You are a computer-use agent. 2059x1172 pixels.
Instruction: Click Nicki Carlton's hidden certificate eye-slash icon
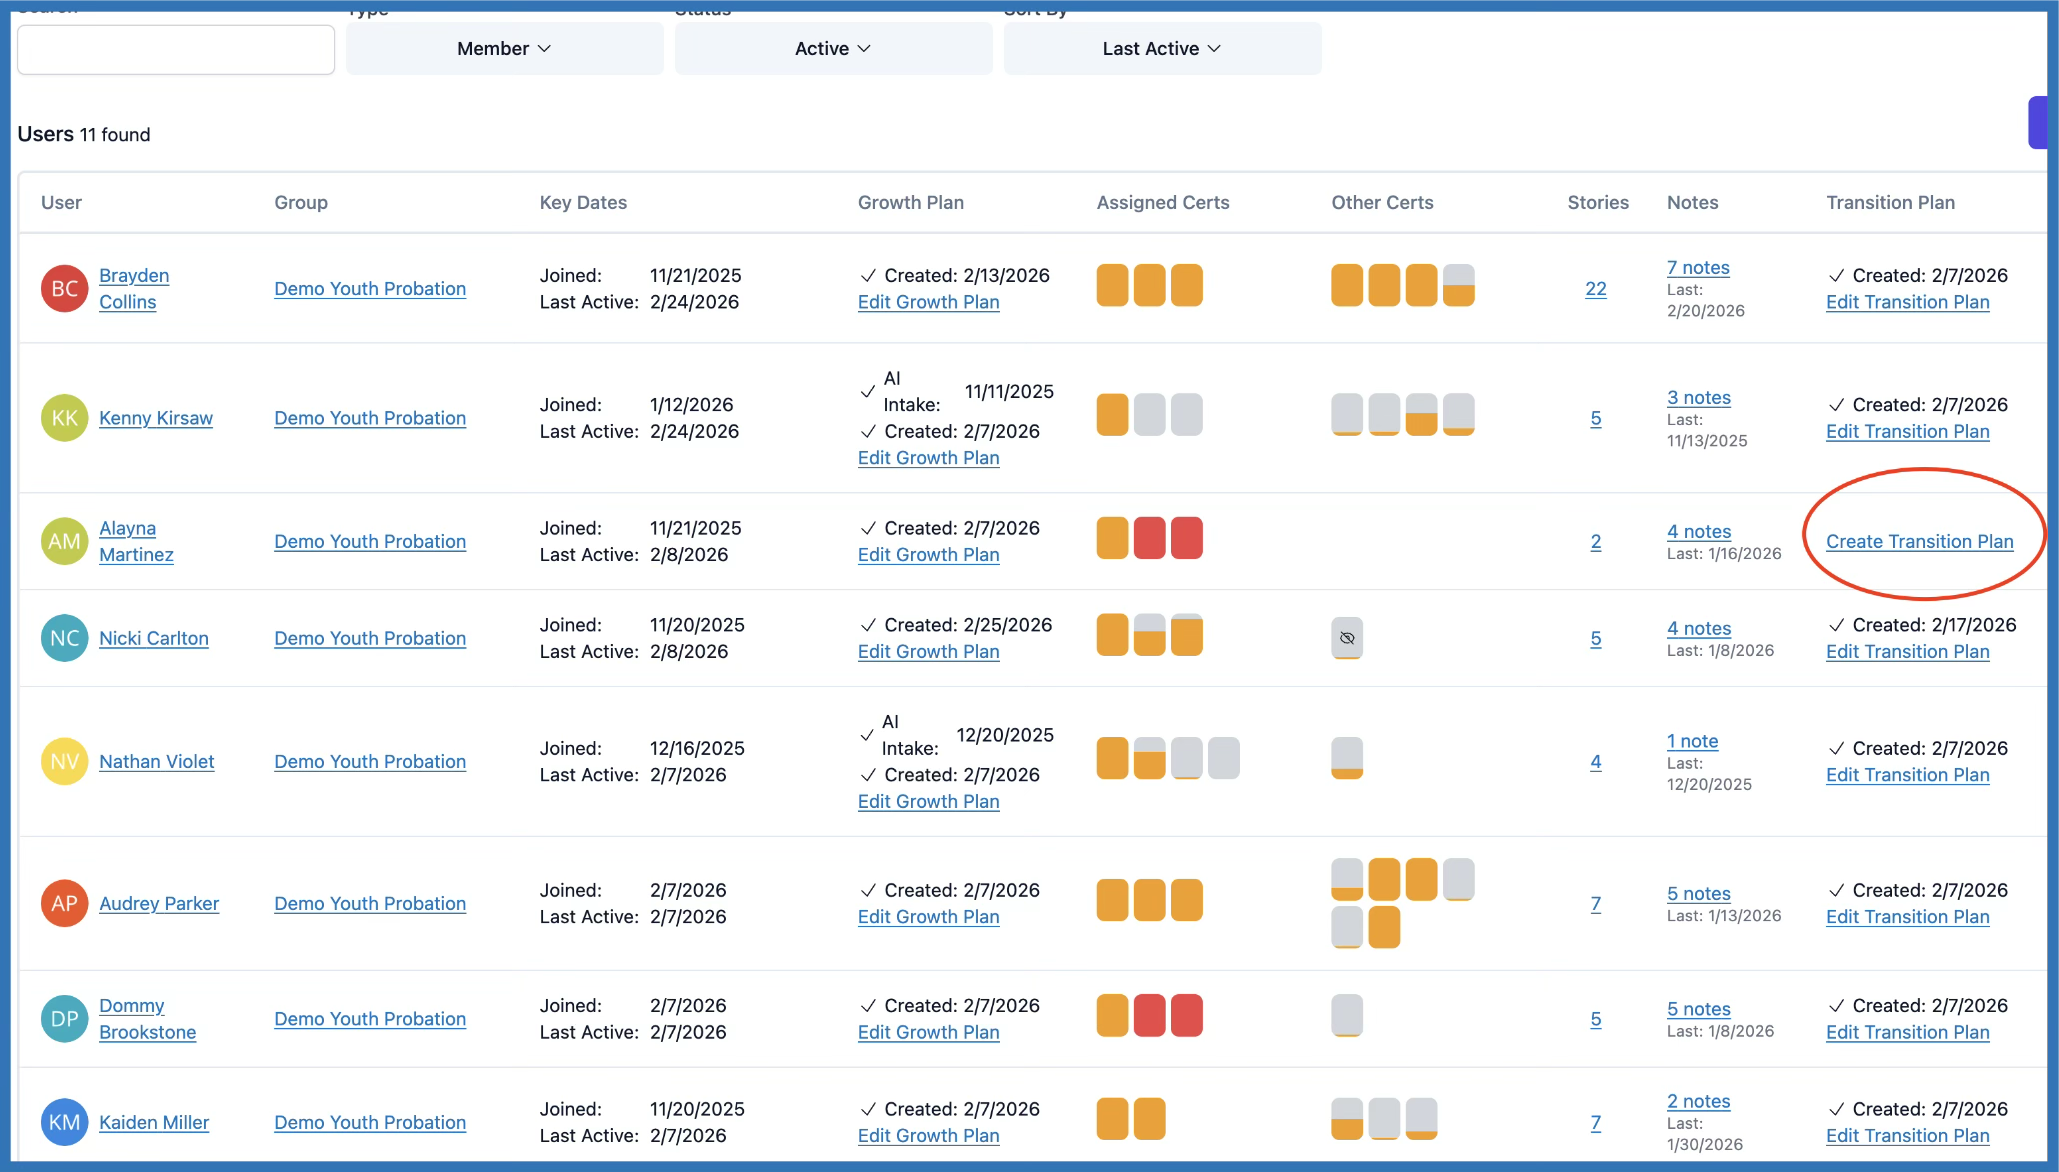click(x=1347, y=638)
